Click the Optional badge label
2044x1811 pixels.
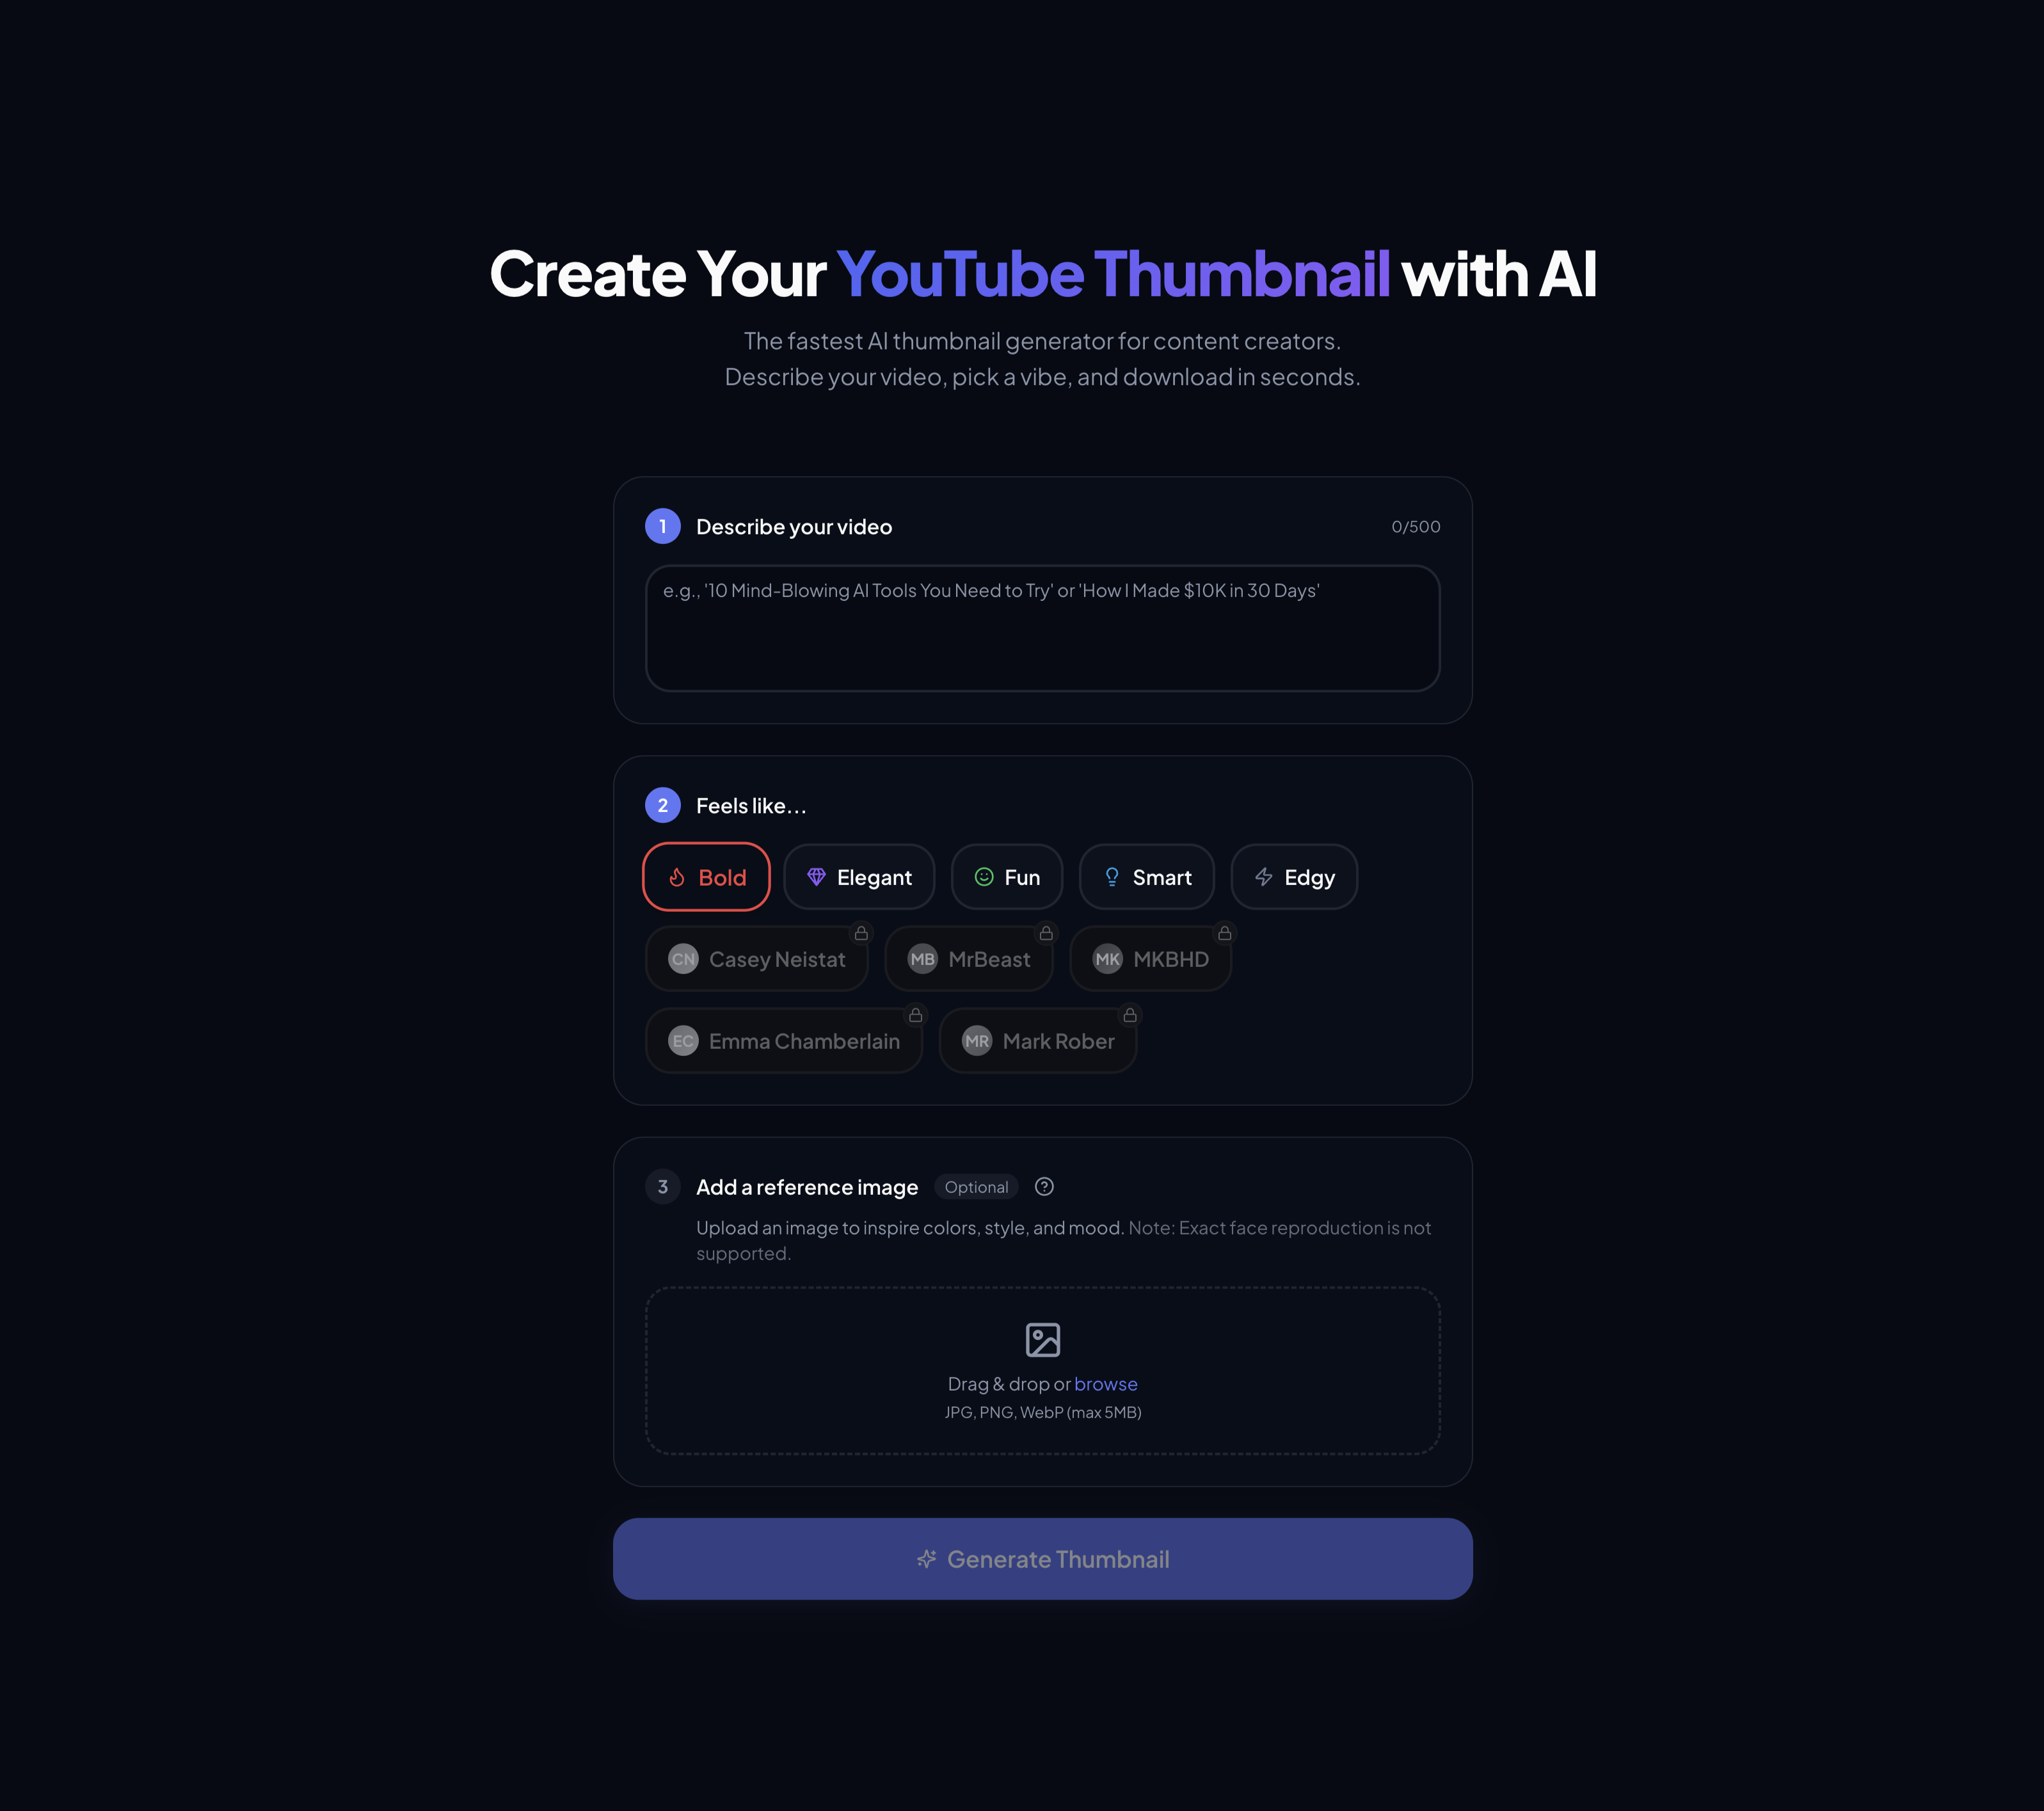(976, 1187)
